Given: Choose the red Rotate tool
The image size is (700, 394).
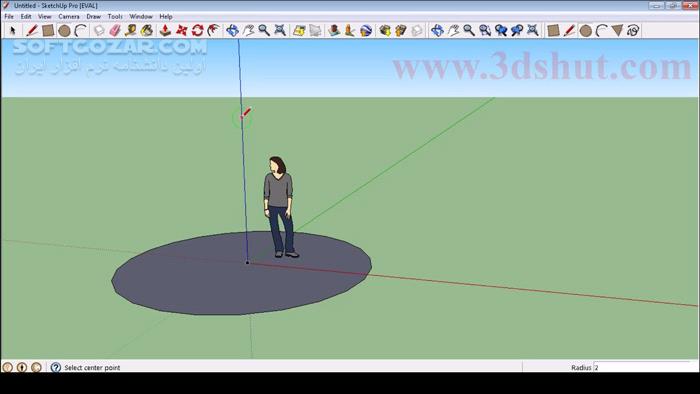Looking at the screenshot, I should (x=197, y=30).
